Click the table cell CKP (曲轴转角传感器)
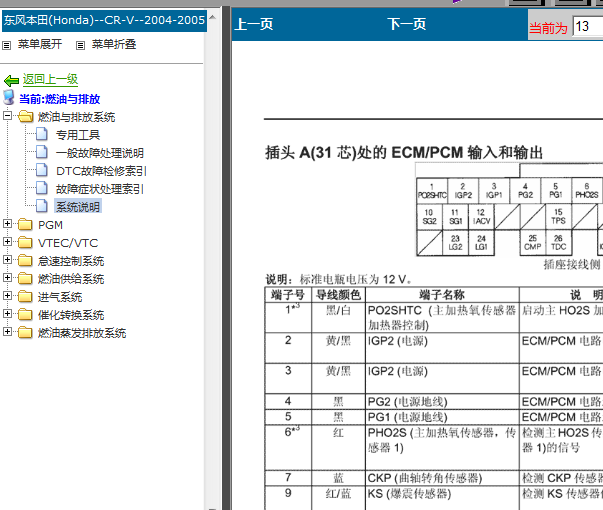This screenshot has width=603, height=510. (x=442, y=478)
